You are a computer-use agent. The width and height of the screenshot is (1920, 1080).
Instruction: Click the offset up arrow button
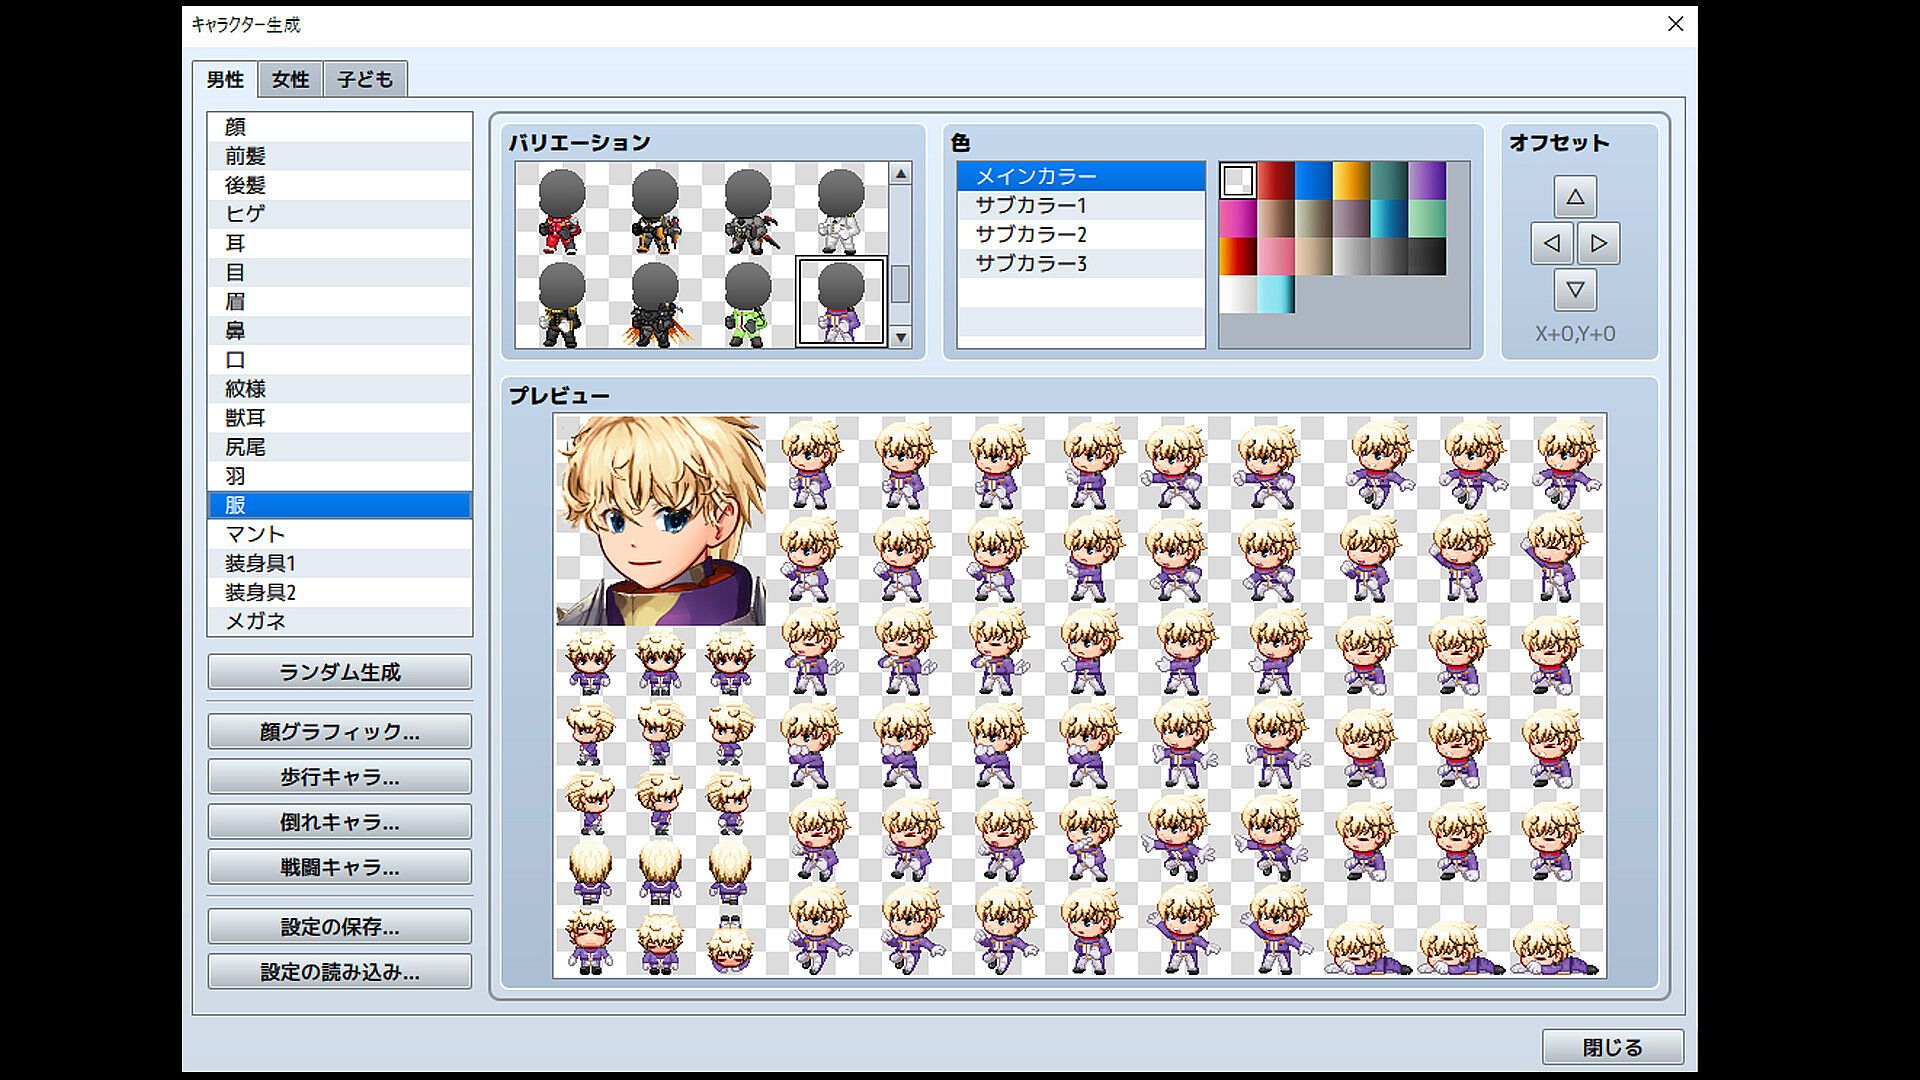[x=1575, y=197]
